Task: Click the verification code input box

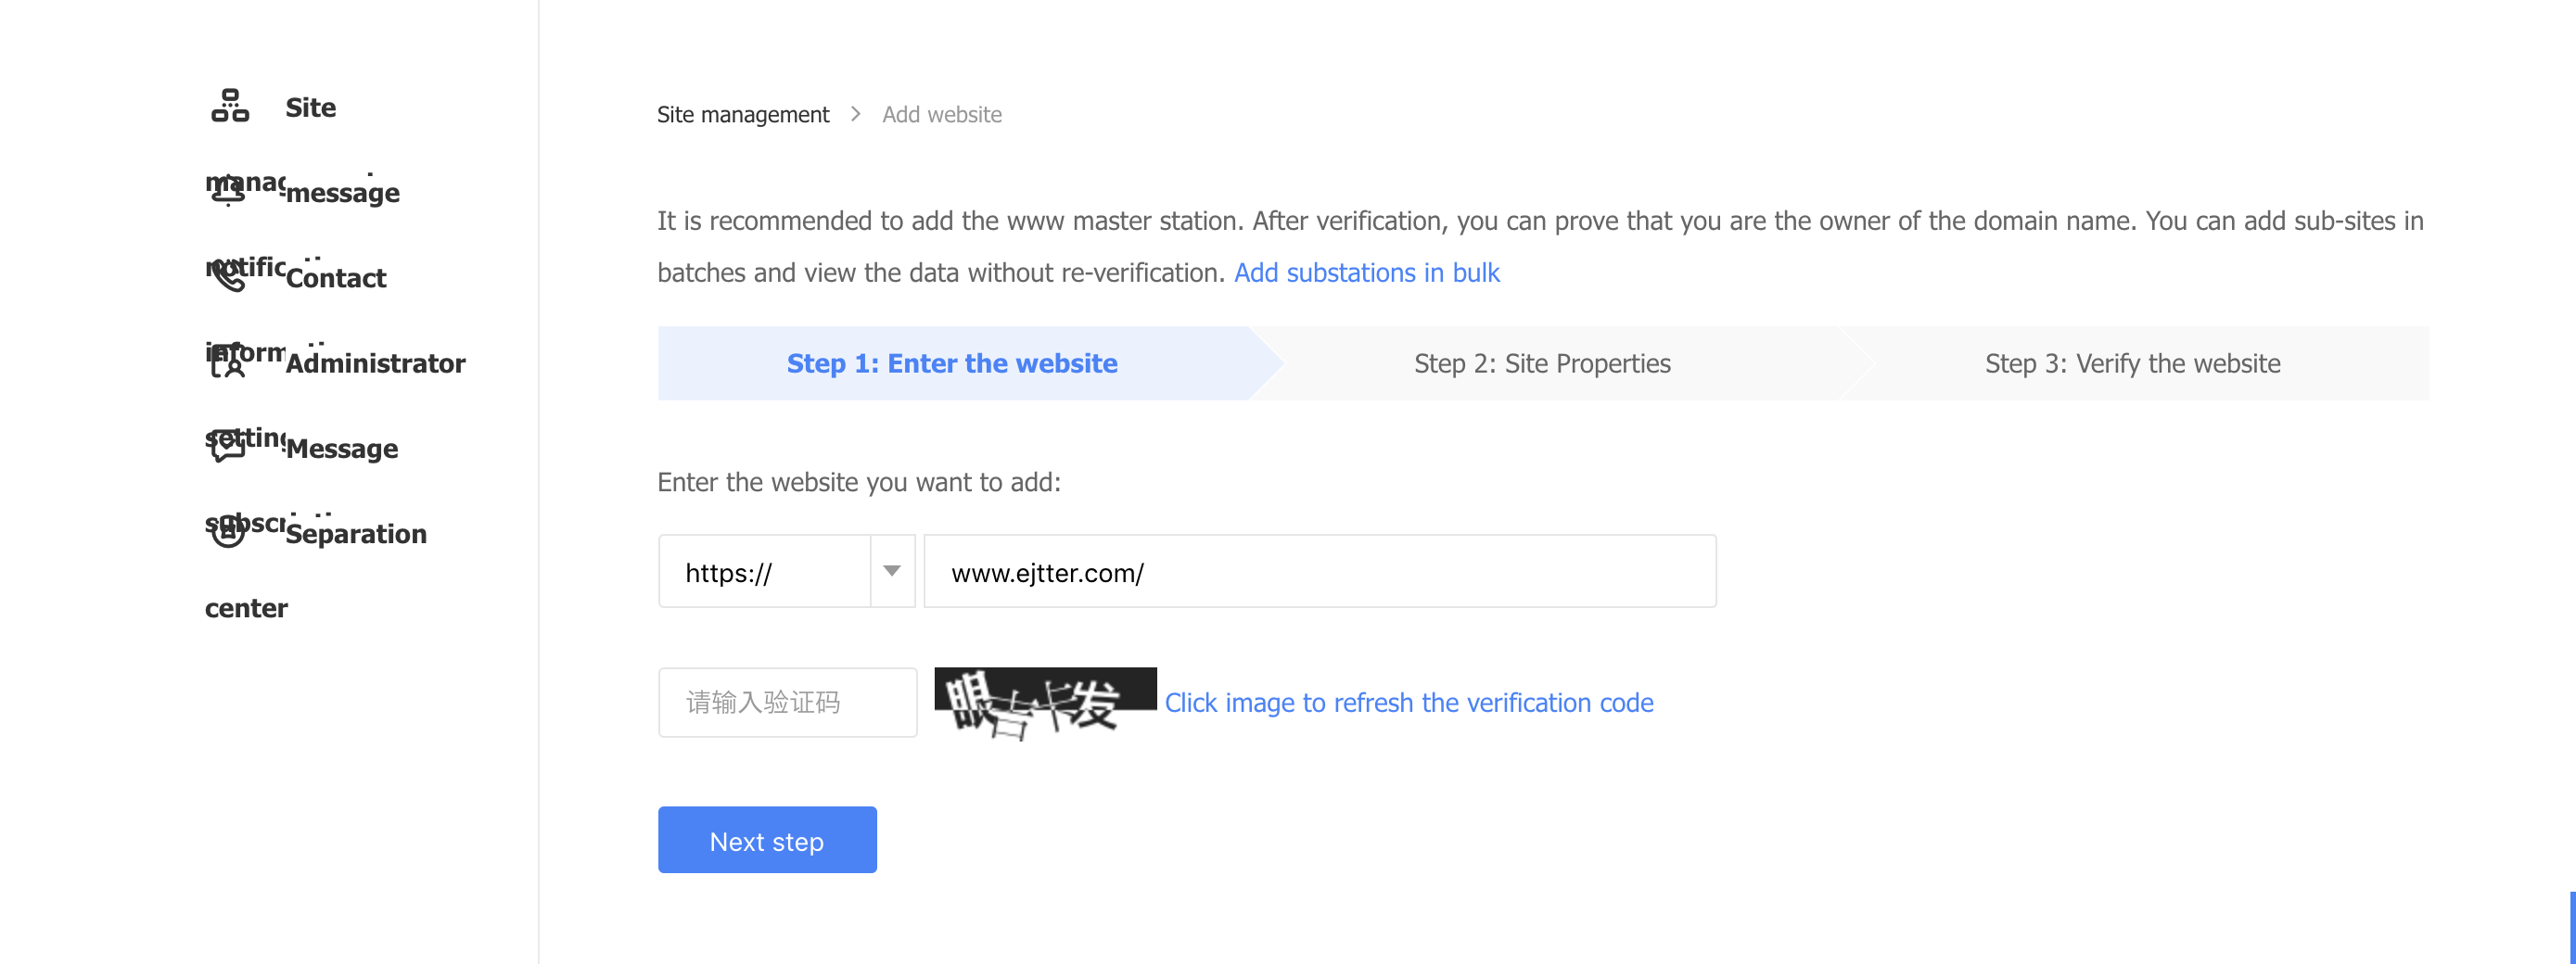Action: 787,703
